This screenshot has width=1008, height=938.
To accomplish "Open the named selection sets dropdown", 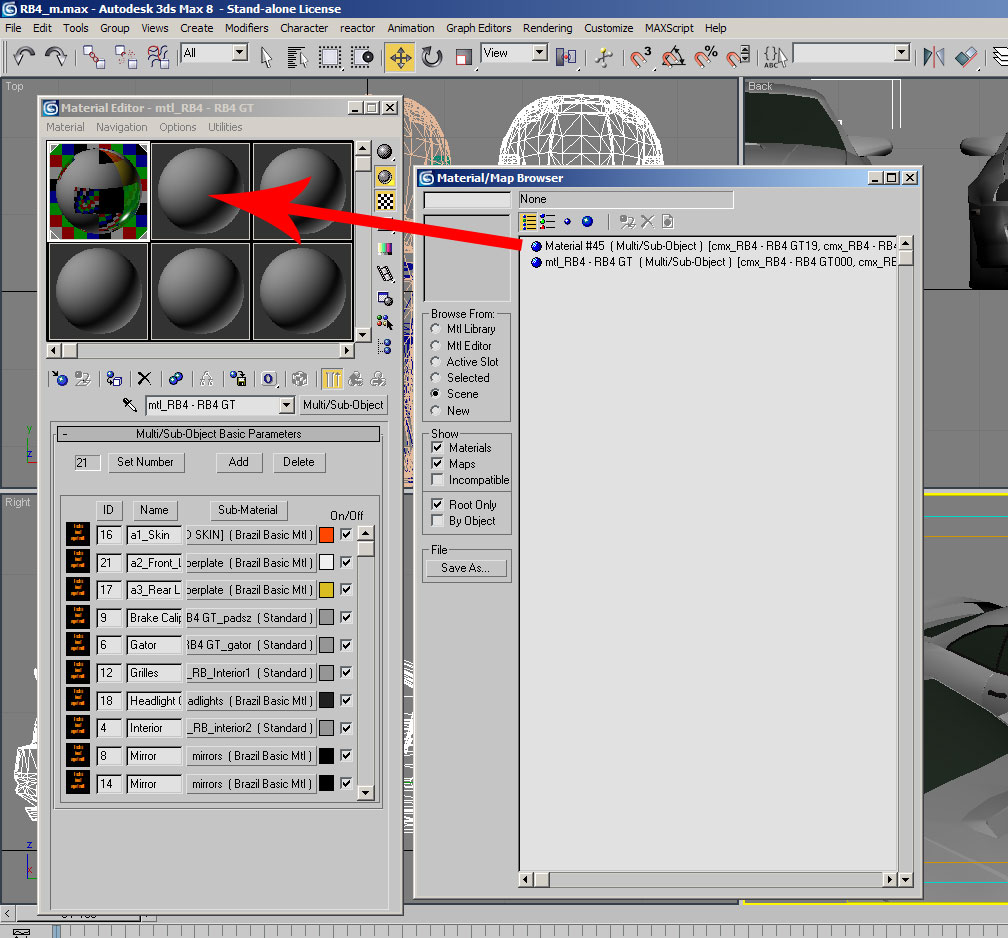I will pos(901,52).
